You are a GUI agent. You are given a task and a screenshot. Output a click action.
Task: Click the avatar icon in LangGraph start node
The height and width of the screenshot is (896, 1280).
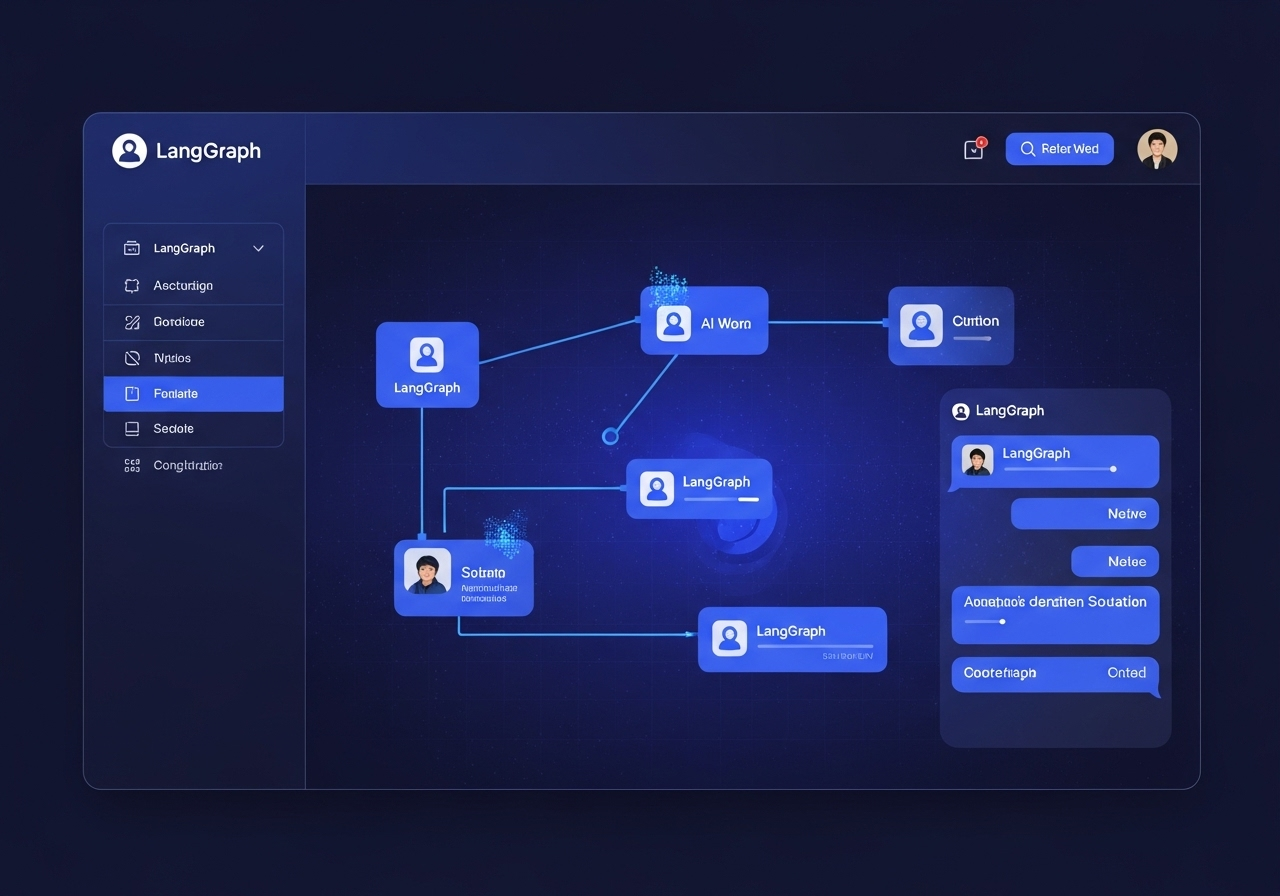[427, 354]
